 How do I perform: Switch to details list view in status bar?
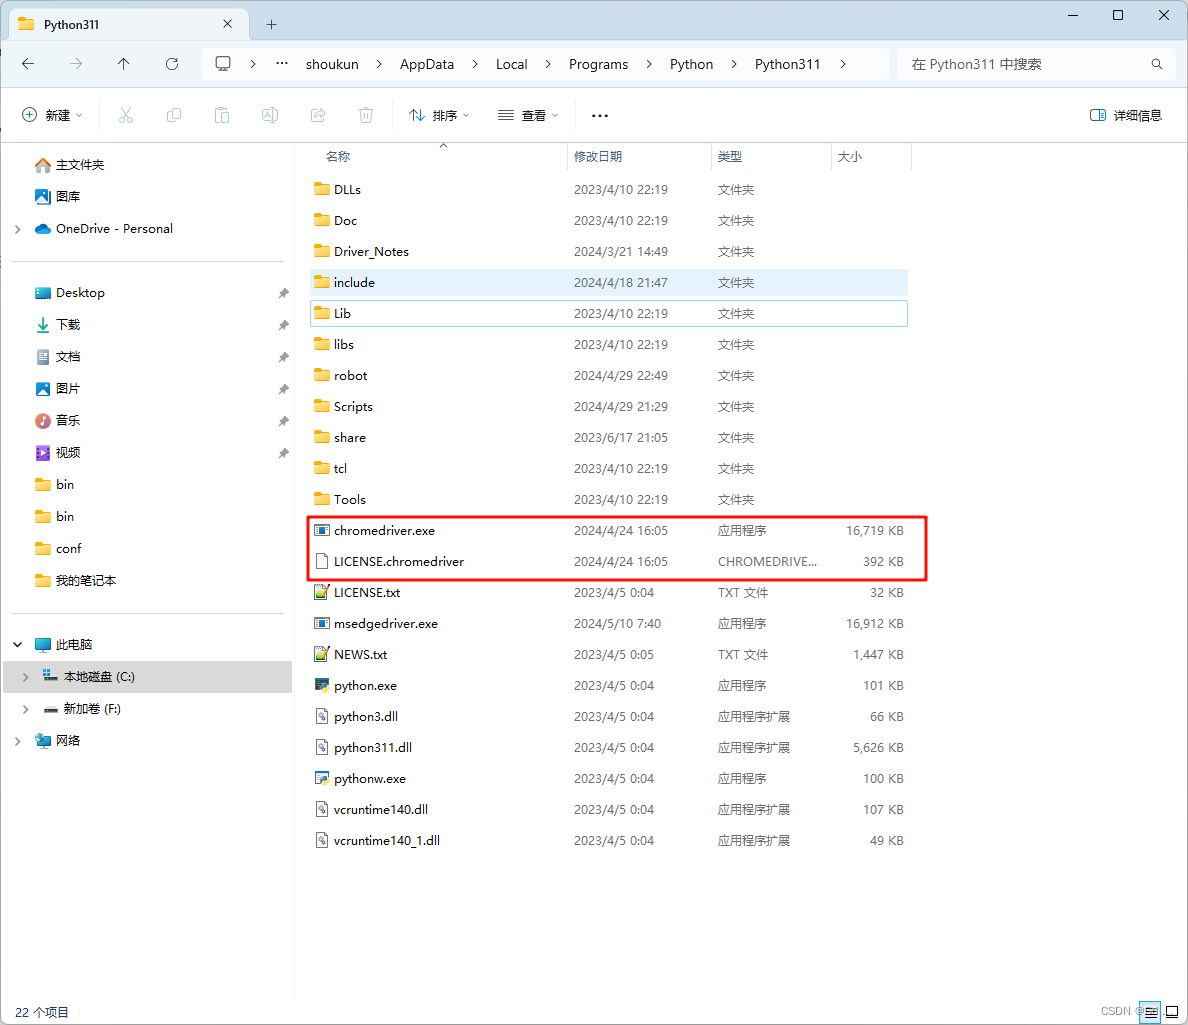point(1152,1011)
